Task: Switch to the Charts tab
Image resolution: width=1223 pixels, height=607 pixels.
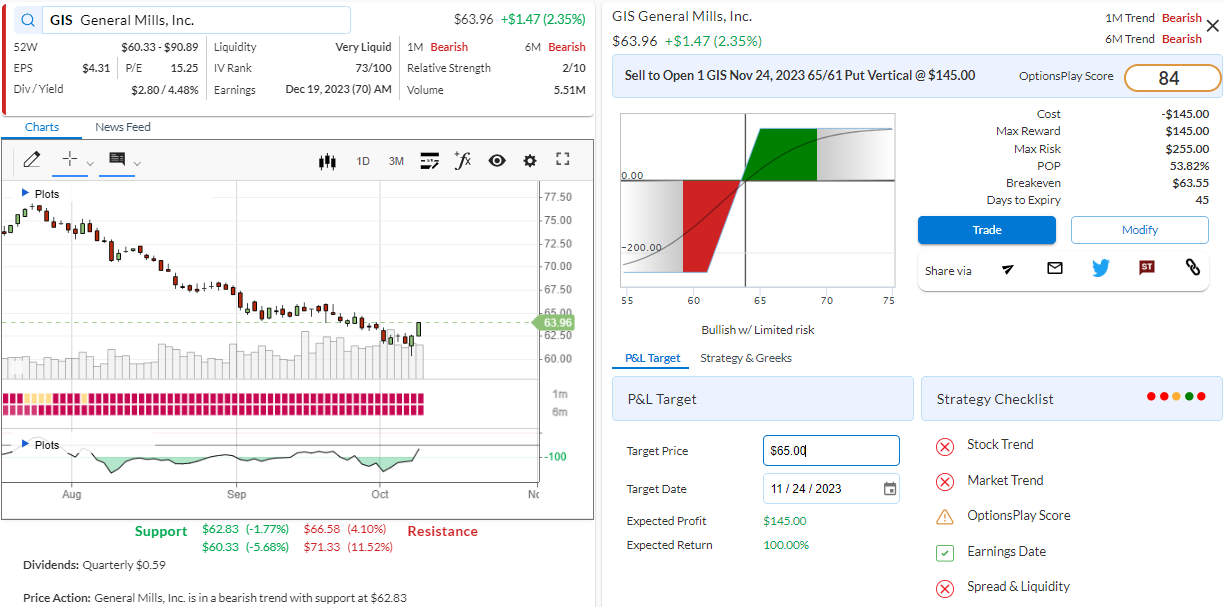Action: (x=42, y=127)
